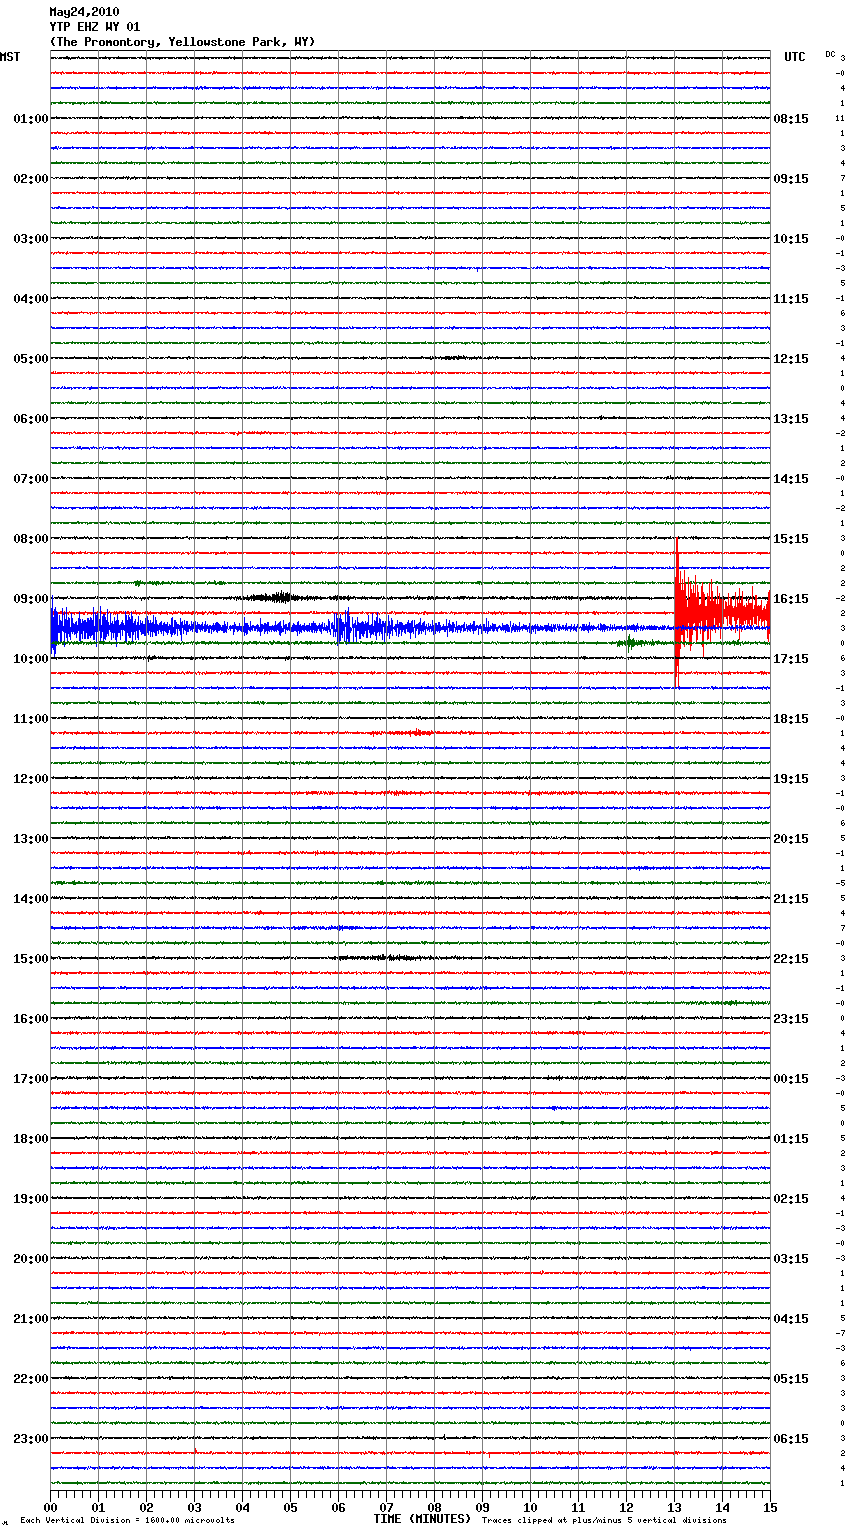Select the 08:00 MST time label
Image resolution: width=850 pixels, height=1534 pixels.
30,539
